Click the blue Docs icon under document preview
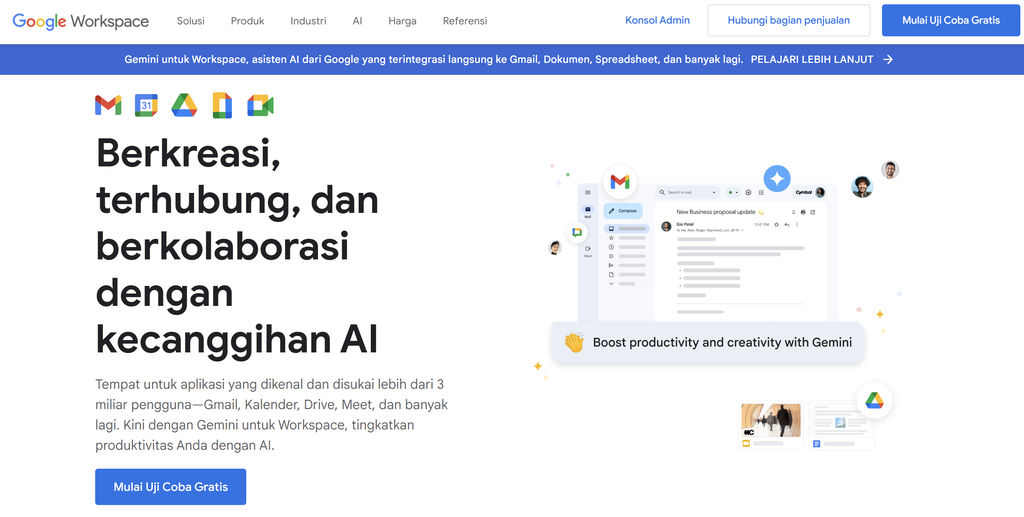Screen dimensions: 1024x517 point(816,444)
